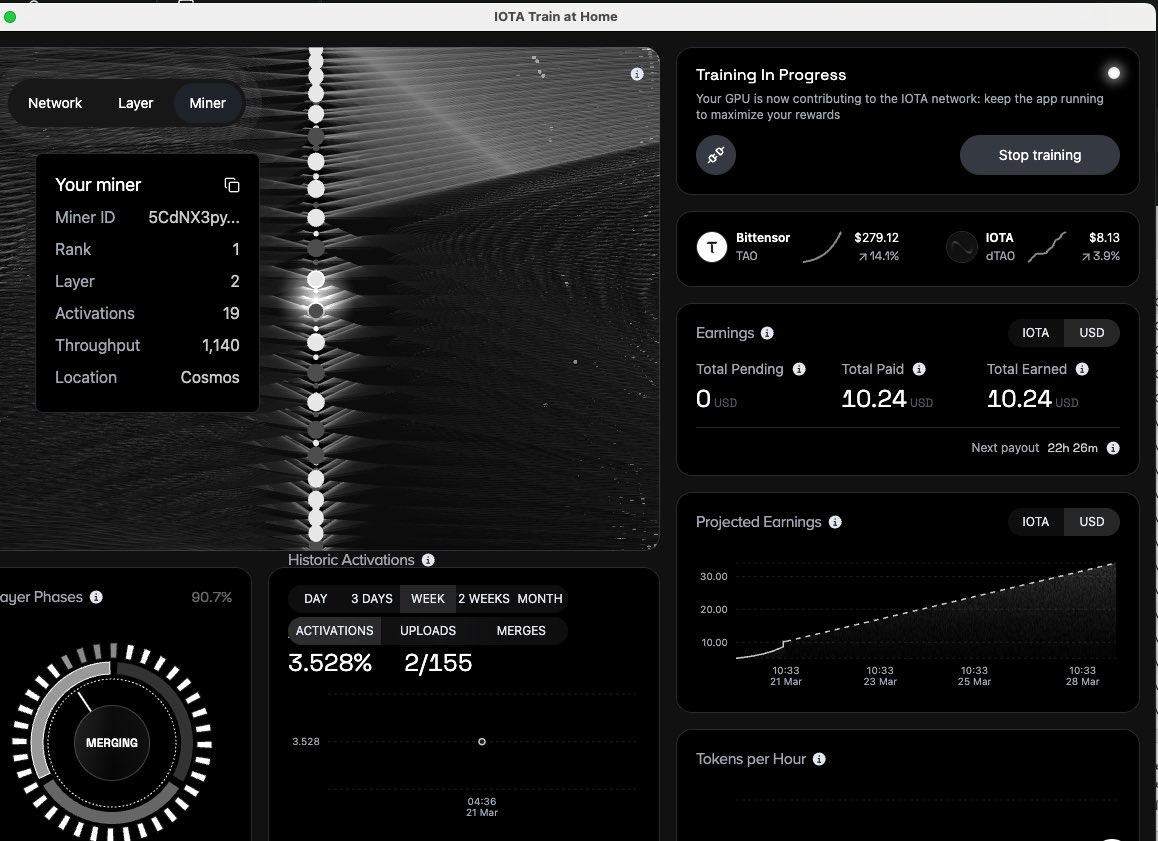Click the training status indicator dot
This screenshot has height=841, width=1158.
pyautogui.click(x=1114, y=73)
